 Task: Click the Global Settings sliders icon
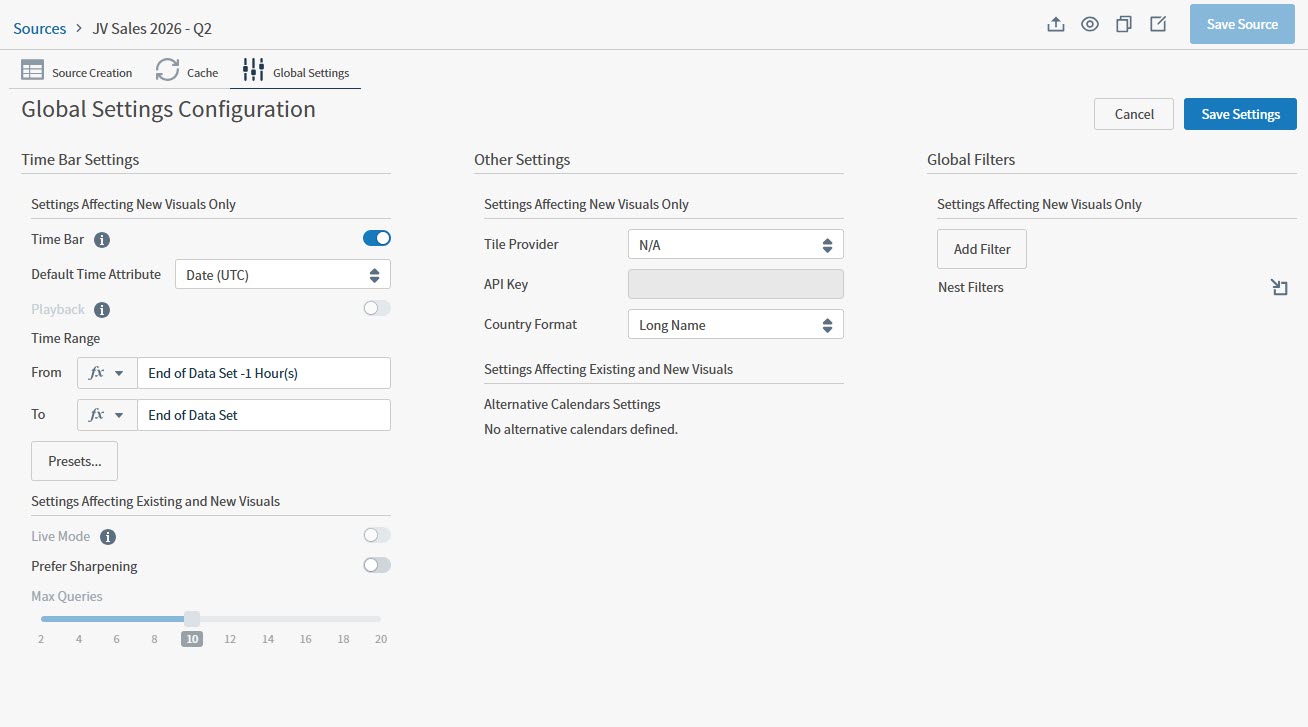[254, 71]
